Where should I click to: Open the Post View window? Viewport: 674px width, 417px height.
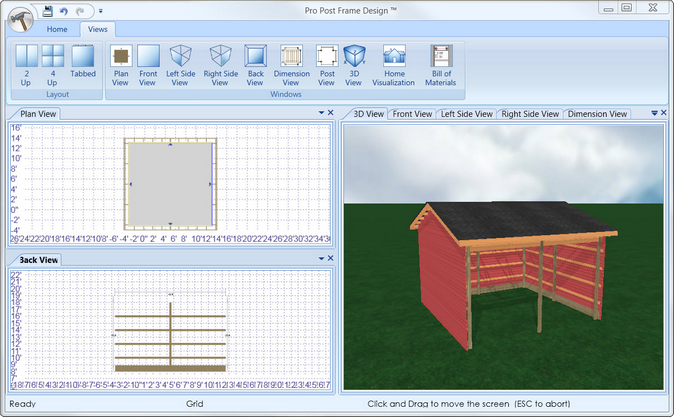coord(327,65)
